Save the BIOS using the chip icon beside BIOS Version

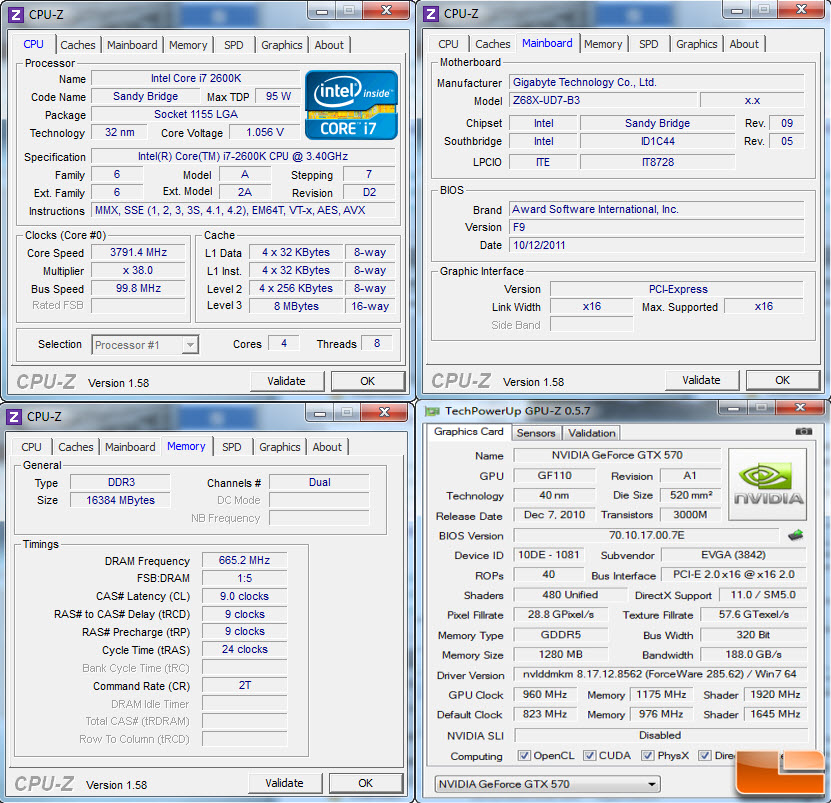pos(795,535)
